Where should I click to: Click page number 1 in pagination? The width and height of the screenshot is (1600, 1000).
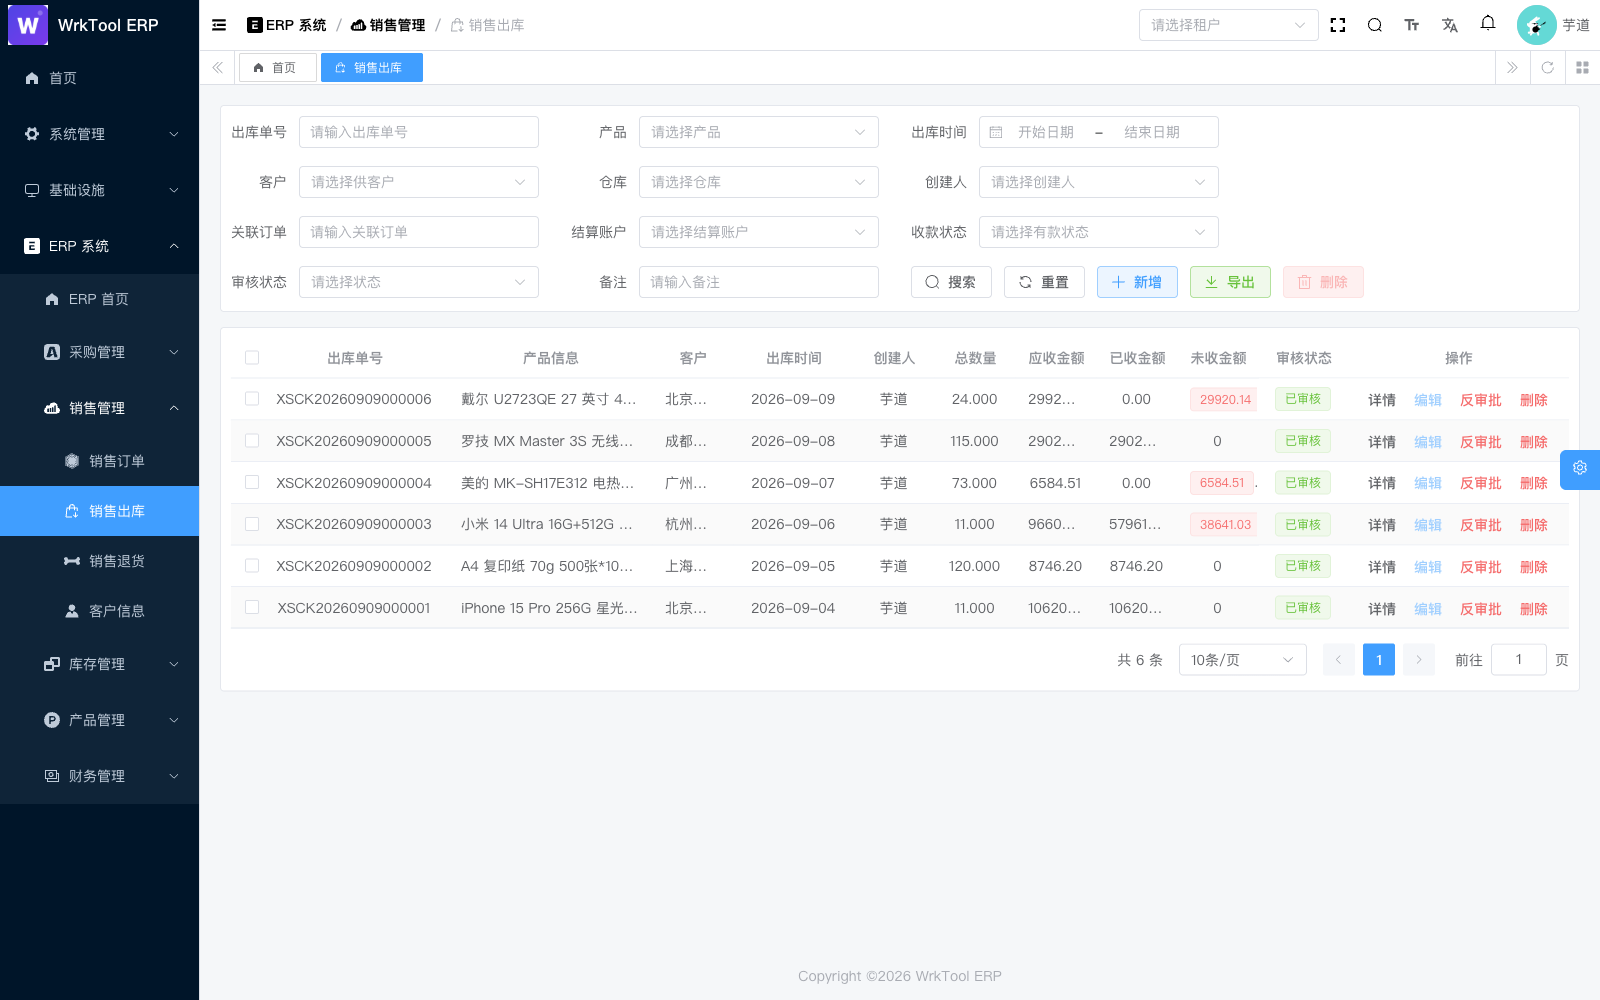pyautogui.click(x=1379, y=660)
